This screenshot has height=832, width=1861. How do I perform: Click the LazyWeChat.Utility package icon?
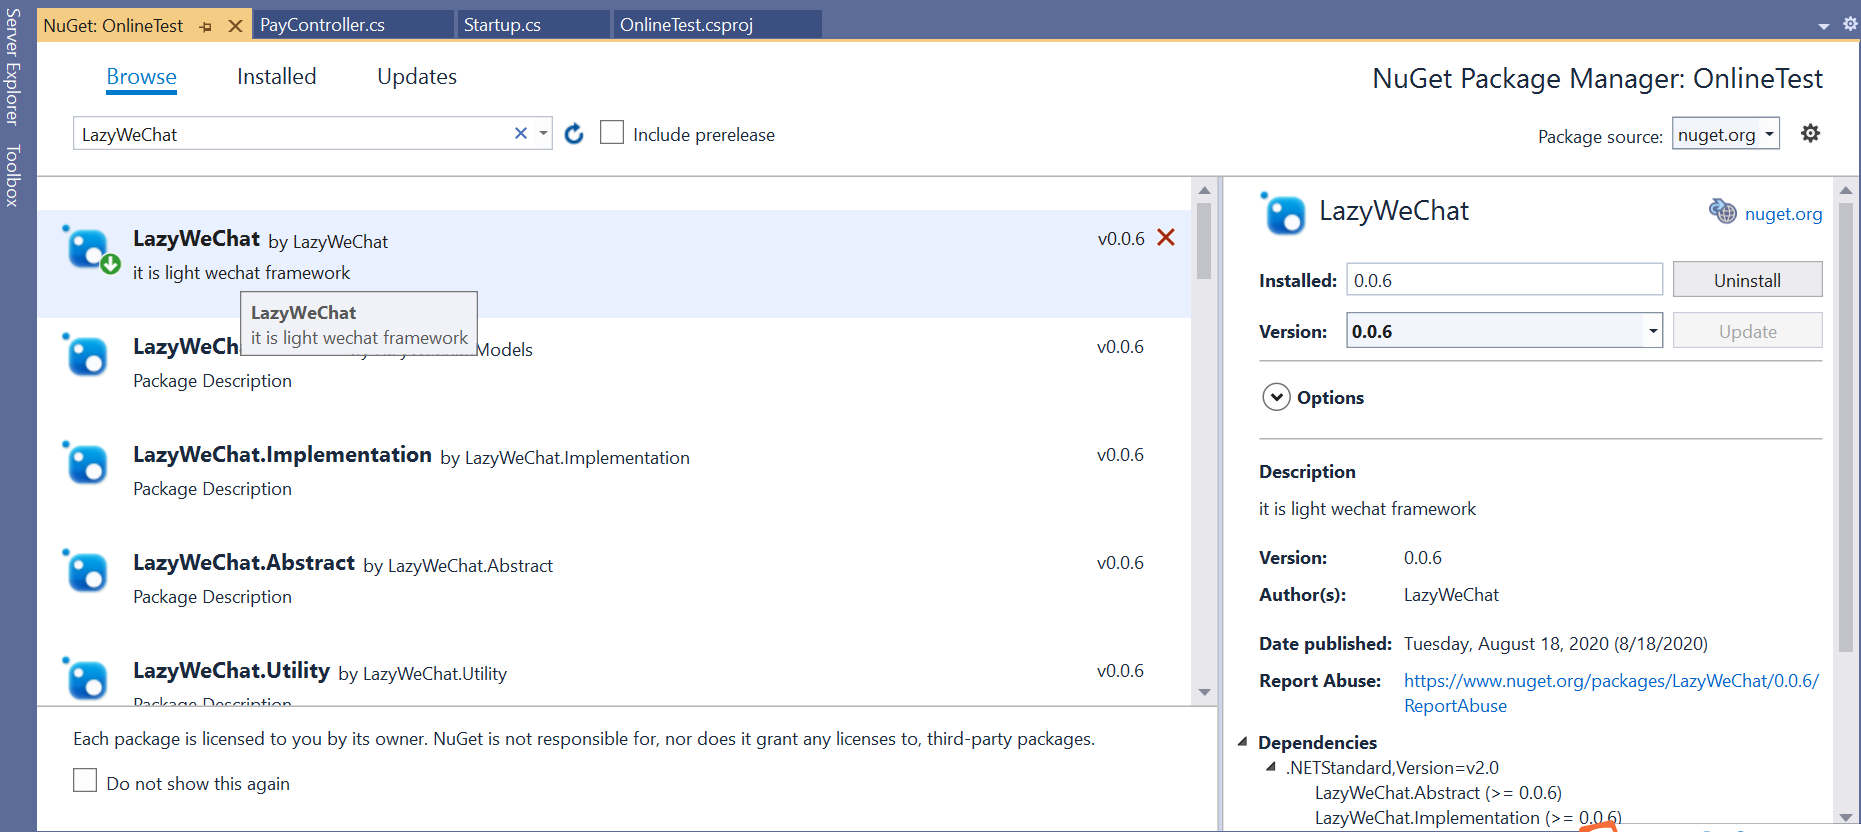86,678
